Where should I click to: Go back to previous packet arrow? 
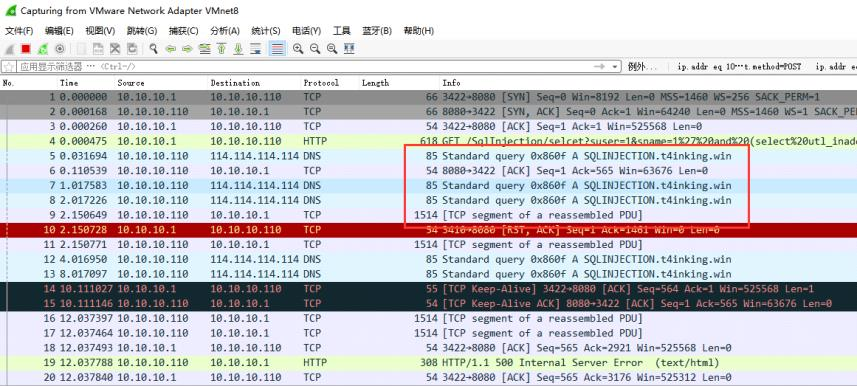point(171,49)
